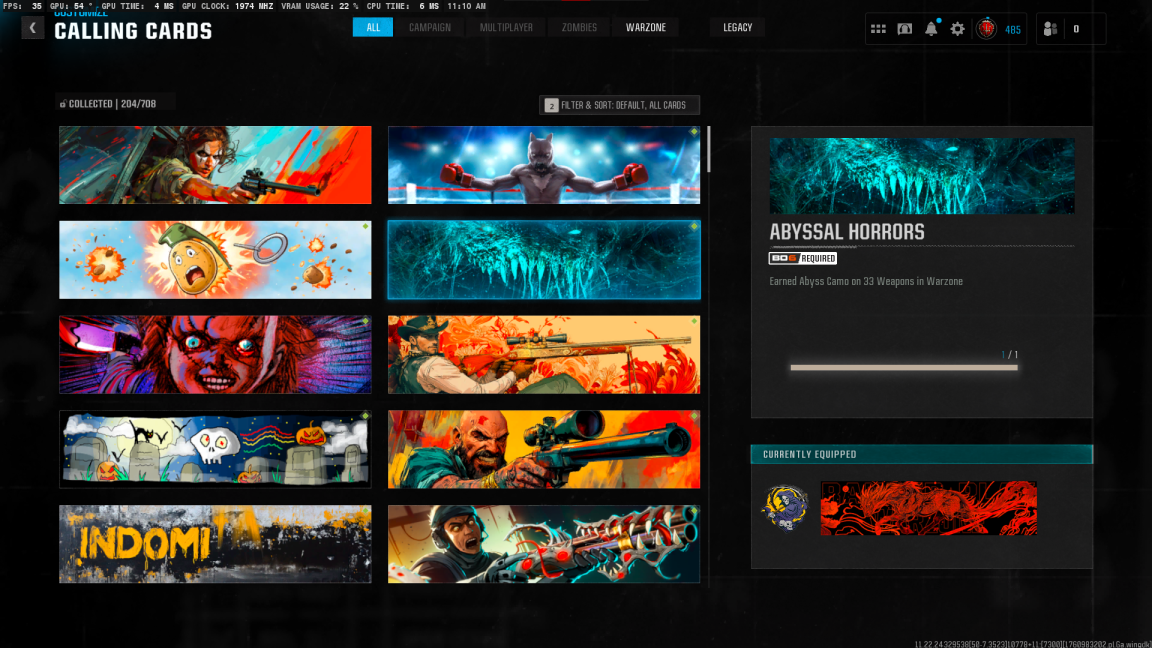The image size is (1152, 648).
Task: Switch to the All tab
Action: click(x=373, y=27)
